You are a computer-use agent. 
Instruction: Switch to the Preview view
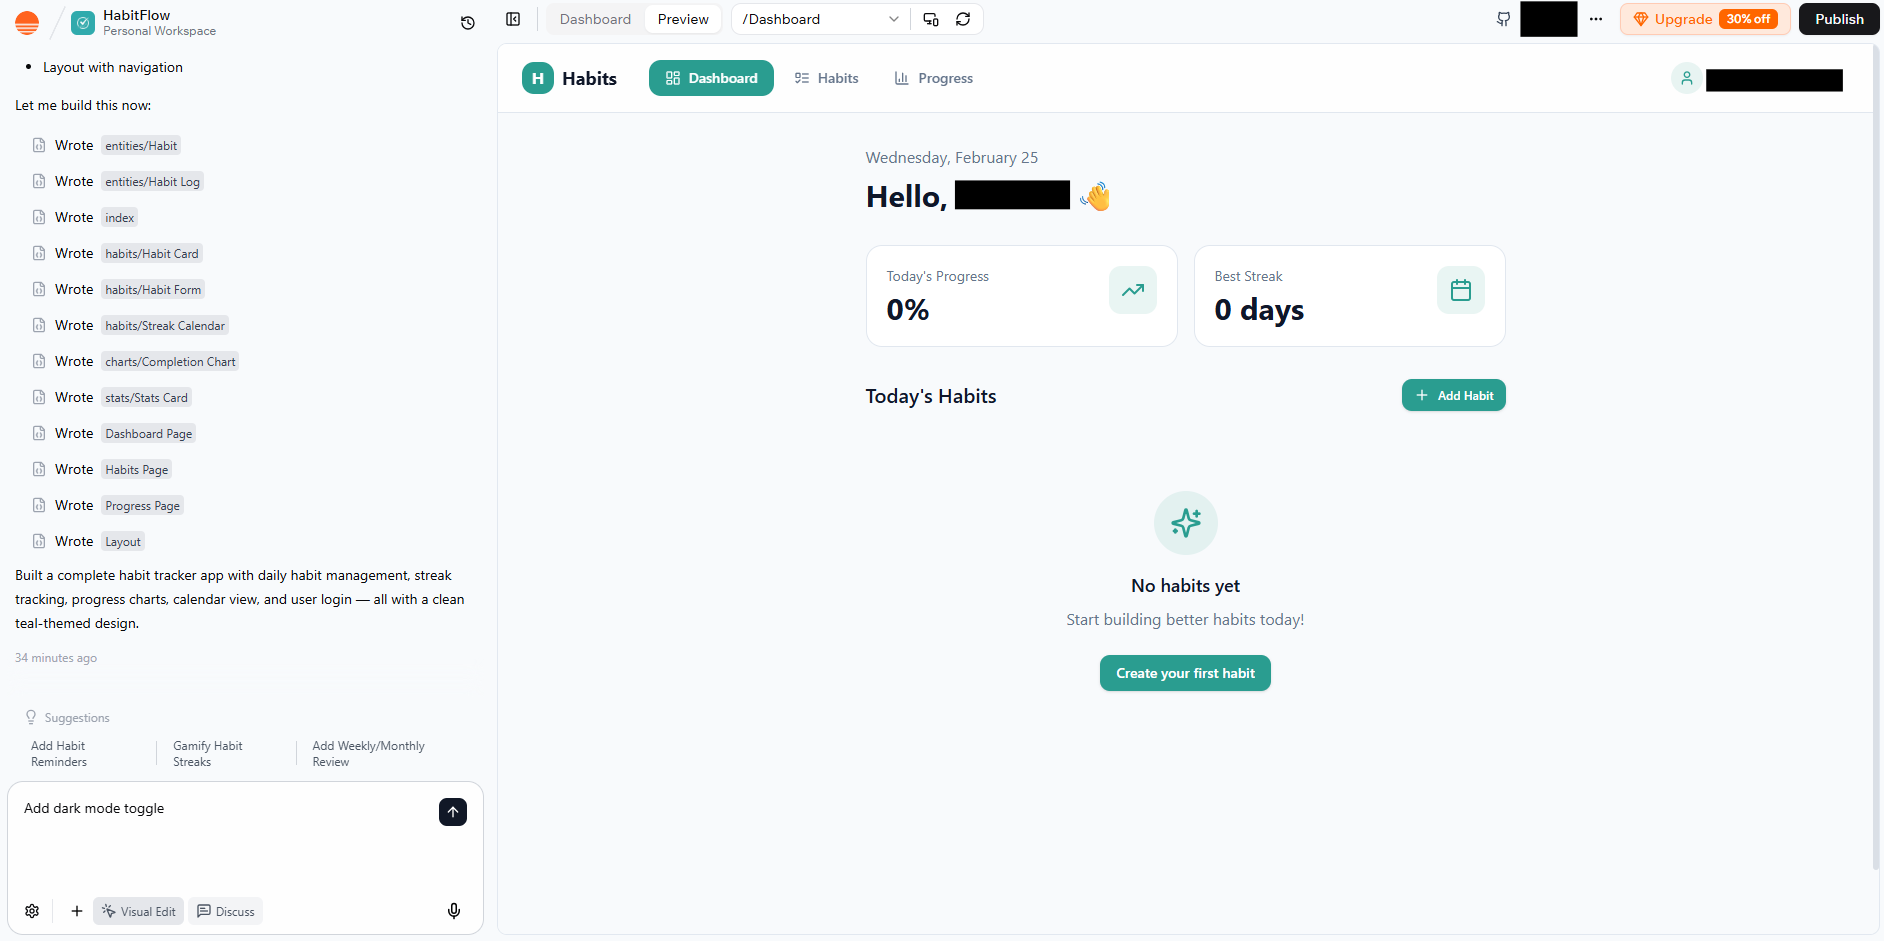tap(683, 19)
